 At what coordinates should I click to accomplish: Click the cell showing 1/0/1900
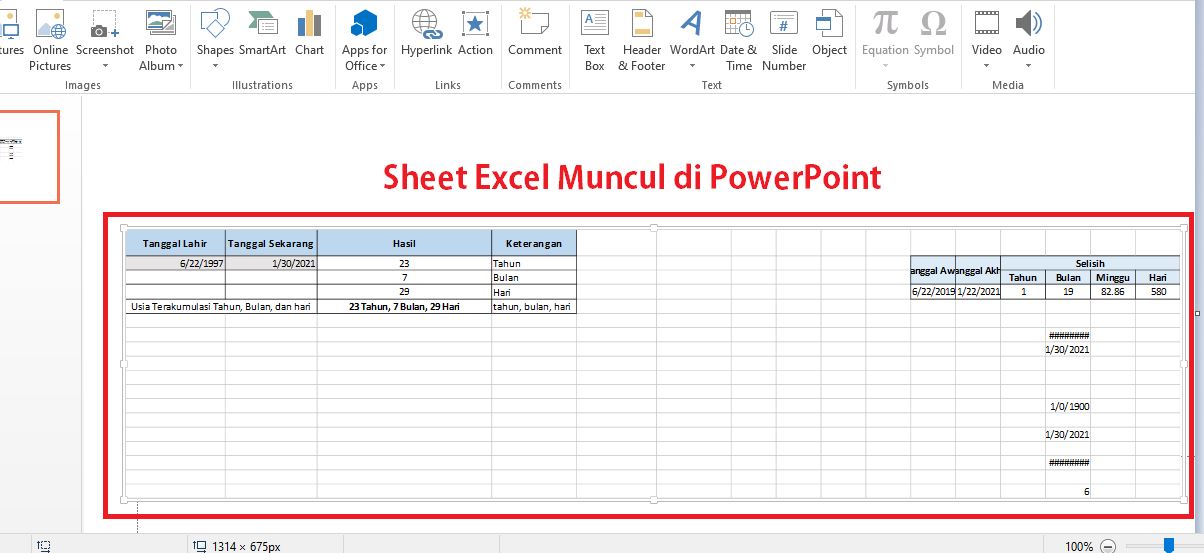[1068, 407]
